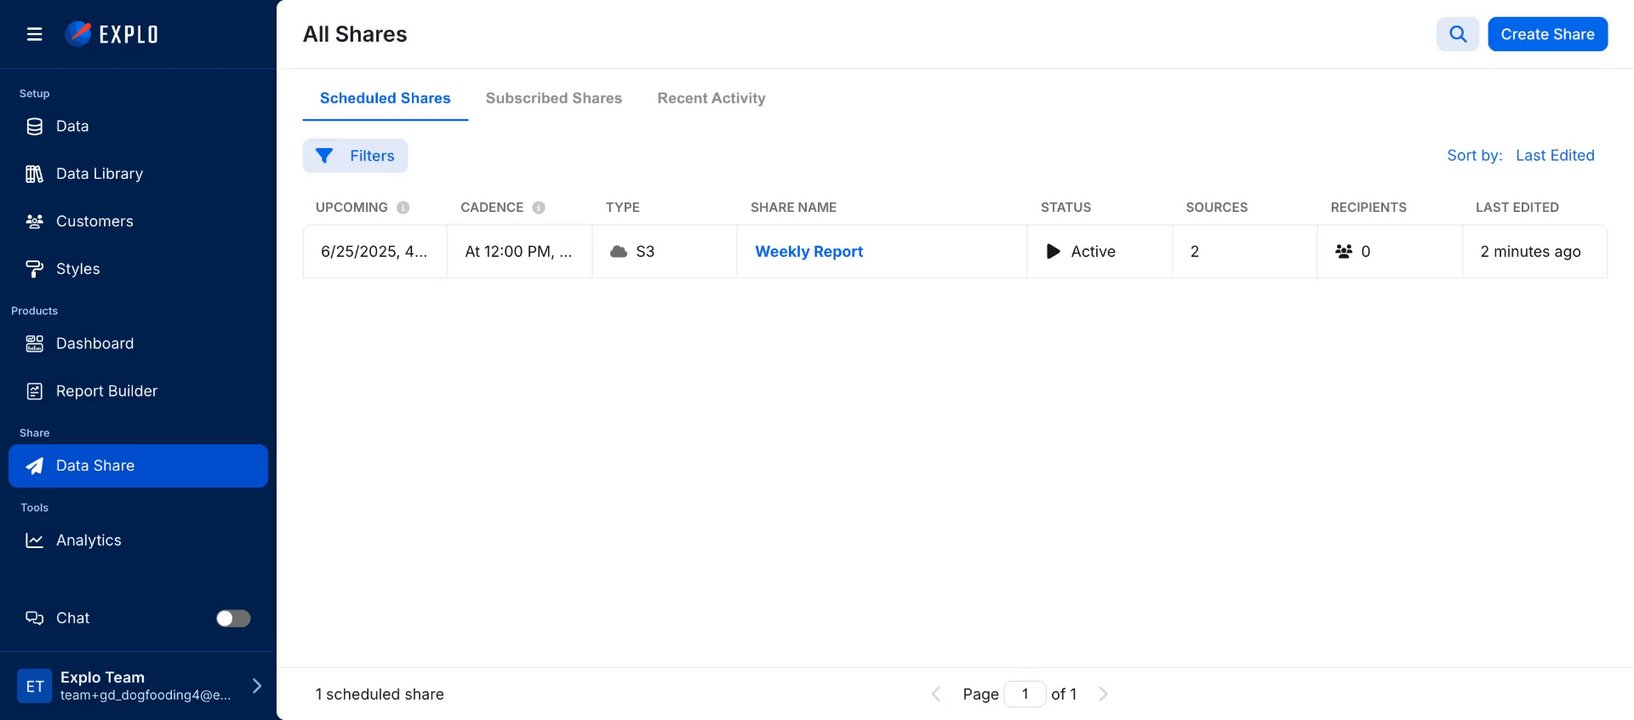Screen dimensions: 1634x720
Task: Open the Sort by Last Edited dropdown
Action: point(1554,155)
